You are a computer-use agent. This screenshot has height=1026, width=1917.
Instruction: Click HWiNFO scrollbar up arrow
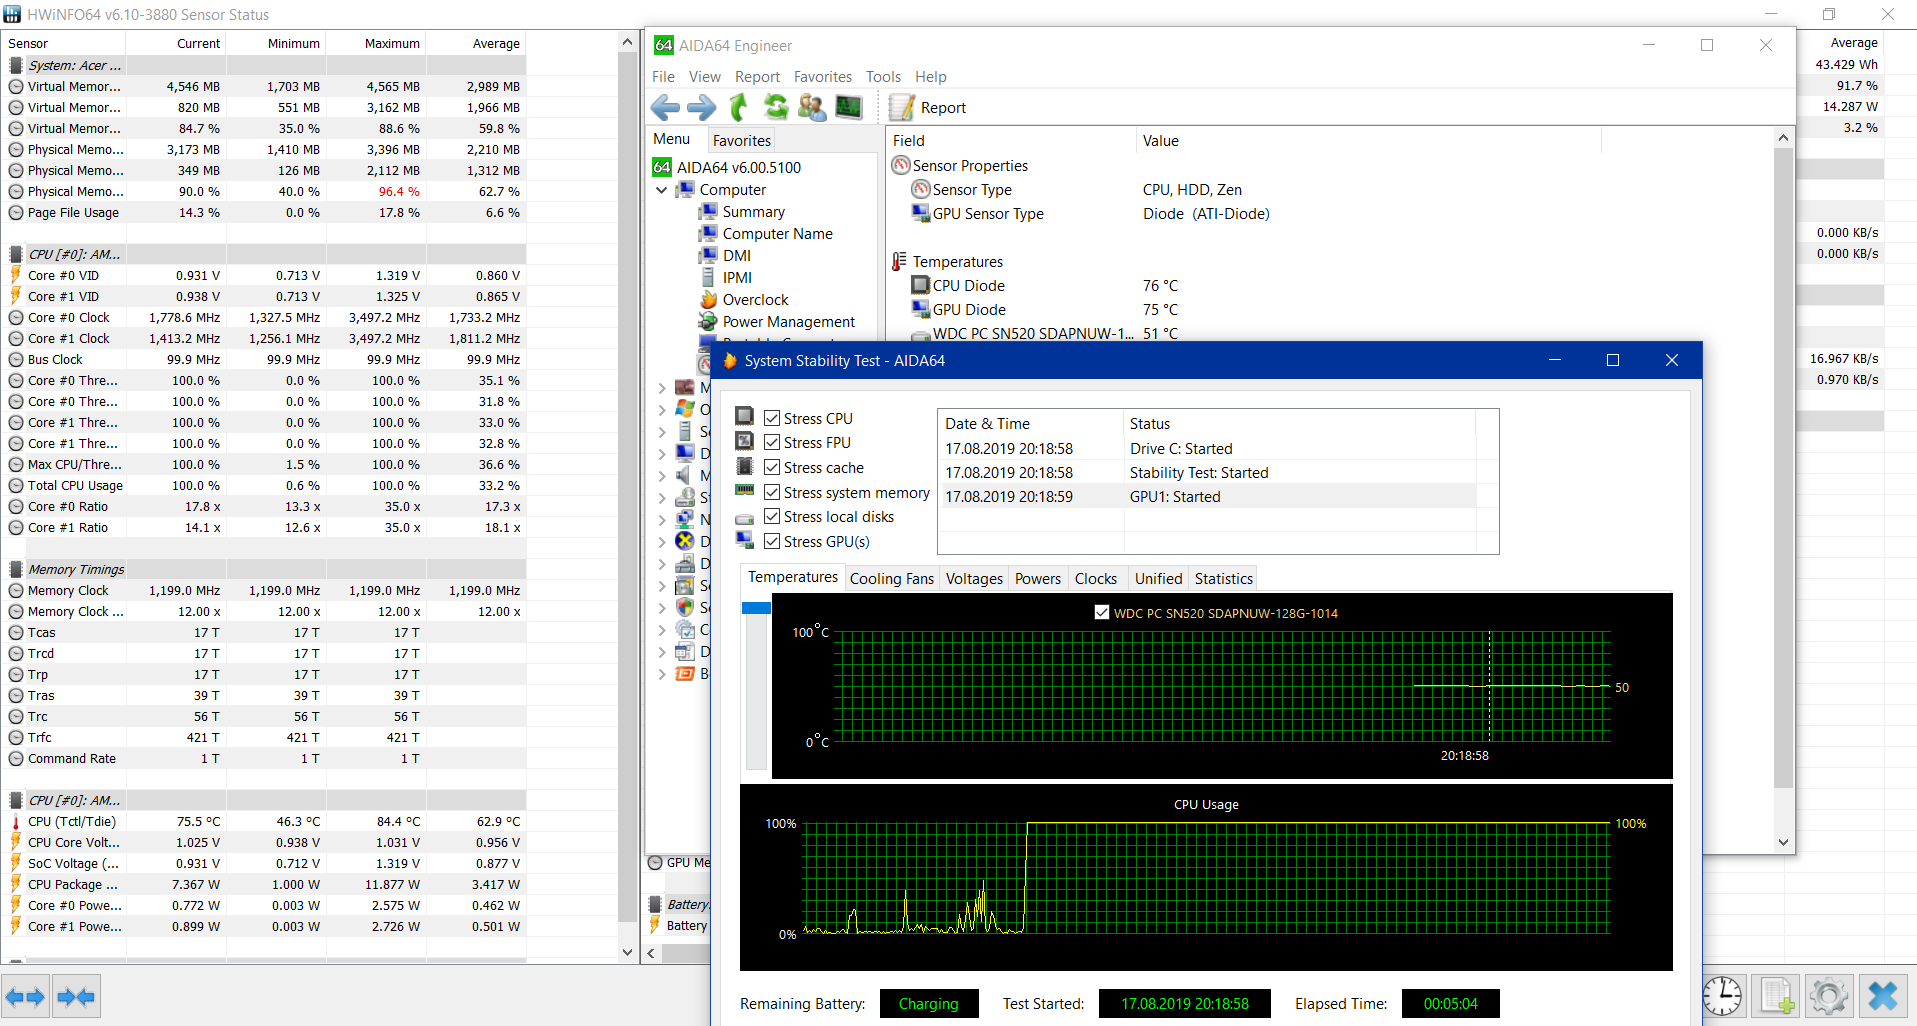[627, 42]
